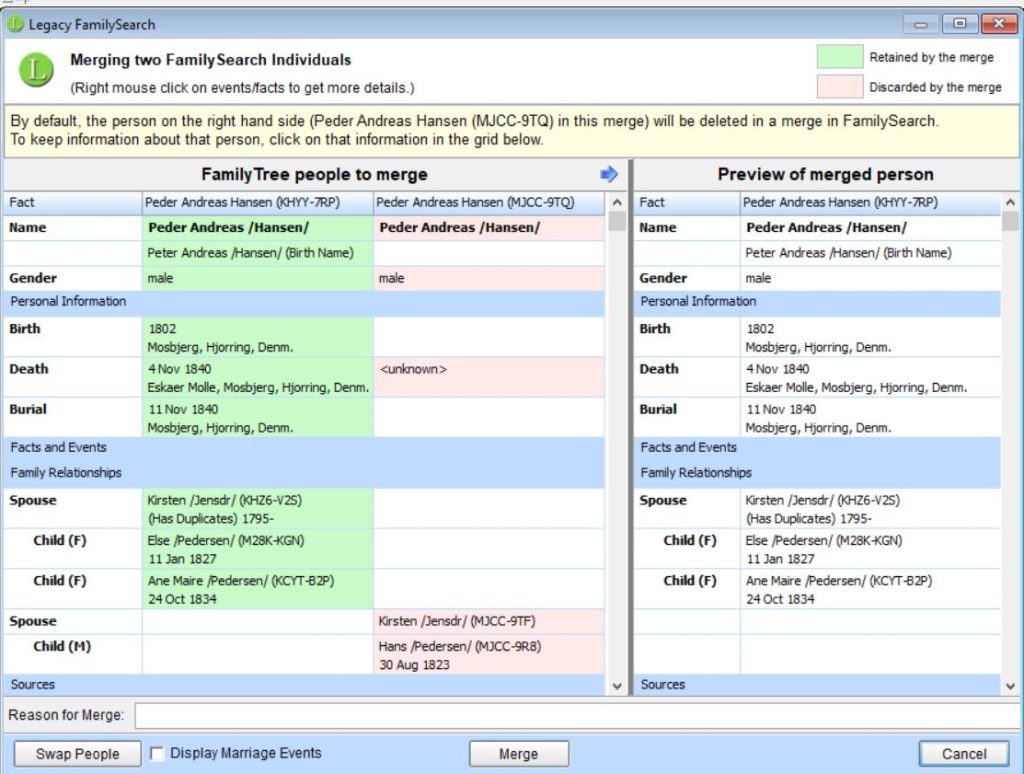The height and width of the screenshot is (774, 1024).
Task: Click Personal Information section row in left grid
Action: (x=304, y=302)
